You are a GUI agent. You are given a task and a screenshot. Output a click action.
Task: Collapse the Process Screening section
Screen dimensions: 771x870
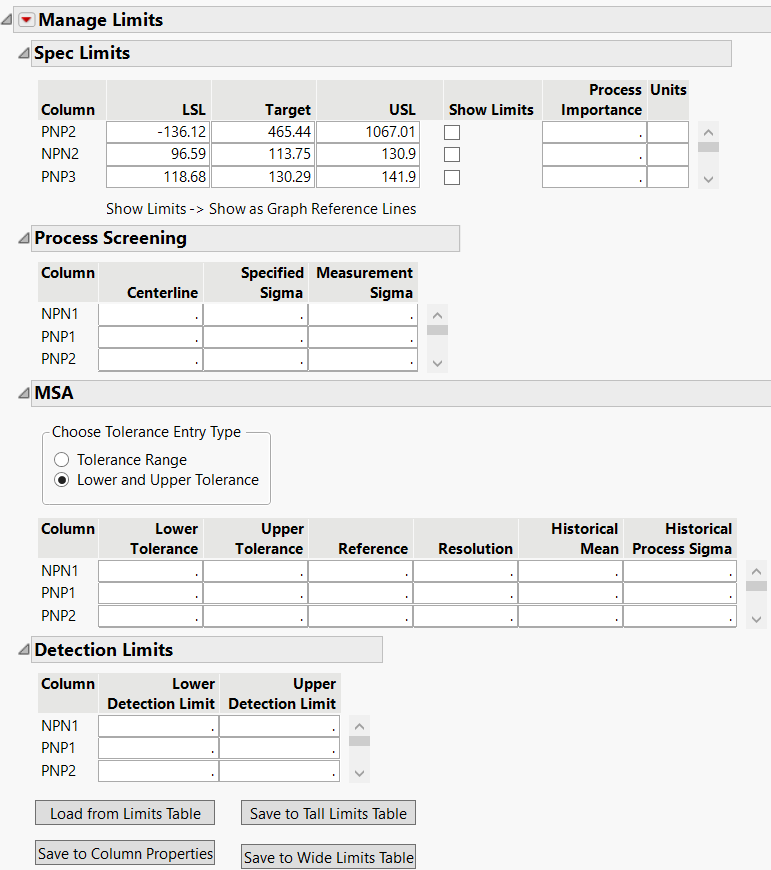pos(24,238)
